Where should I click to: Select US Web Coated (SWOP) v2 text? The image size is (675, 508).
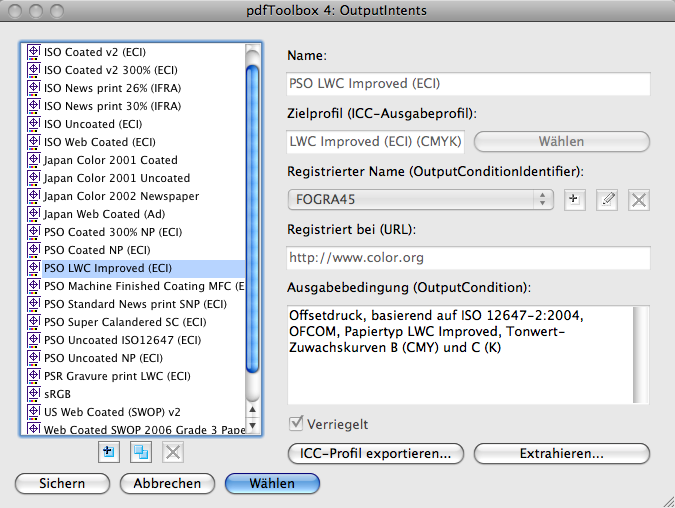point(112,412)
